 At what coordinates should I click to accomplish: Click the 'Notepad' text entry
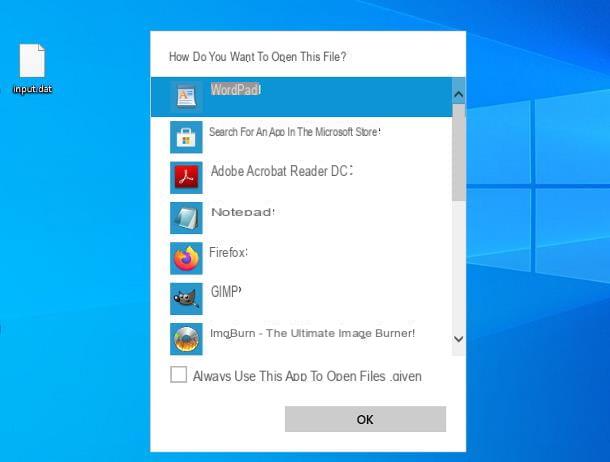click(243, 212)
